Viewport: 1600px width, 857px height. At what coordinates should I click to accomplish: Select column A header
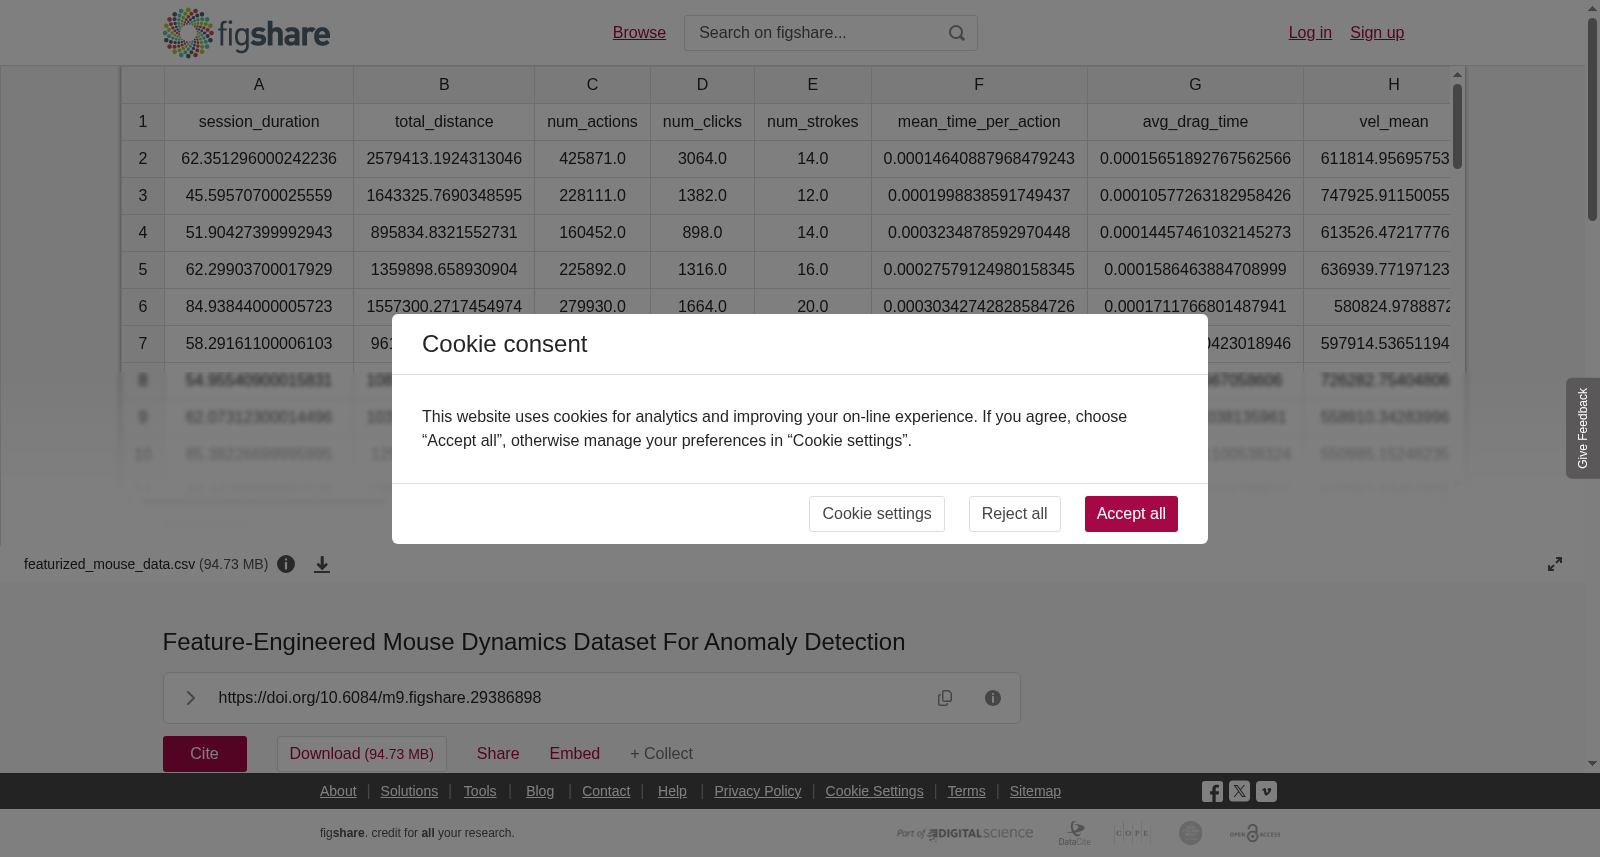[259, 85]
